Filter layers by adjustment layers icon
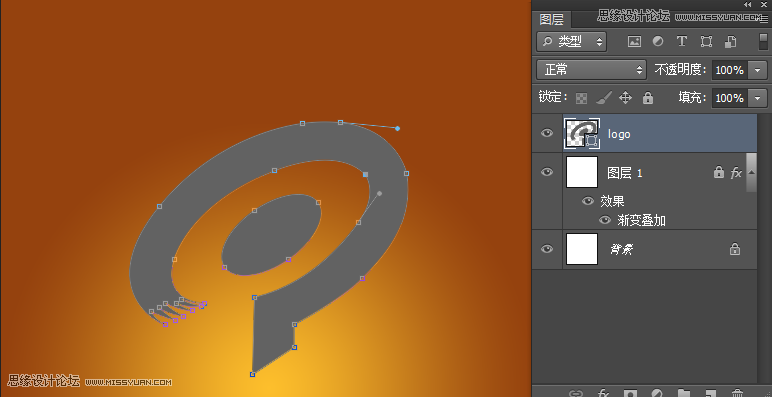The width and height of the screenshot is (772, 397). tap(658, 42)
